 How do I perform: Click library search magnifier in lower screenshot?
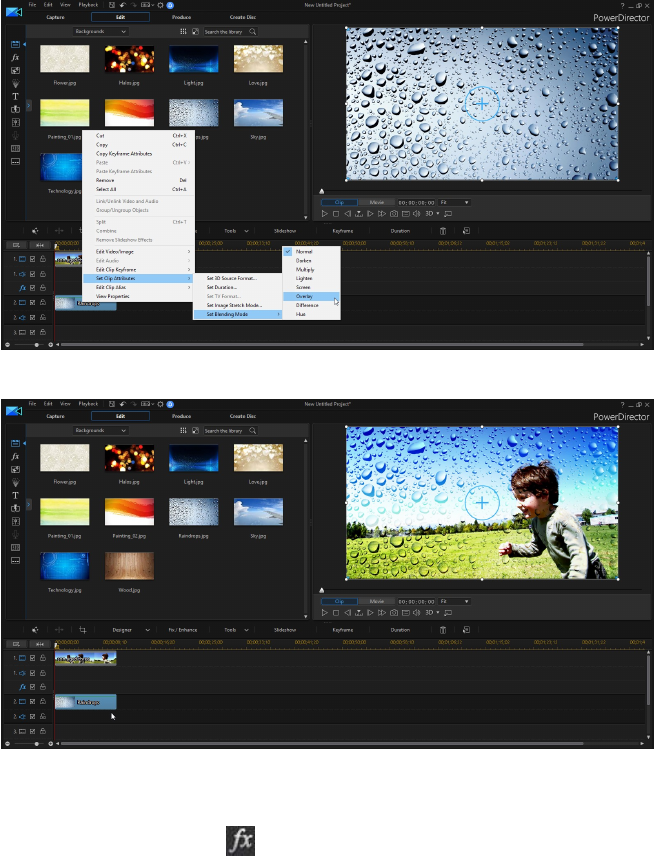tap(252, 430)
